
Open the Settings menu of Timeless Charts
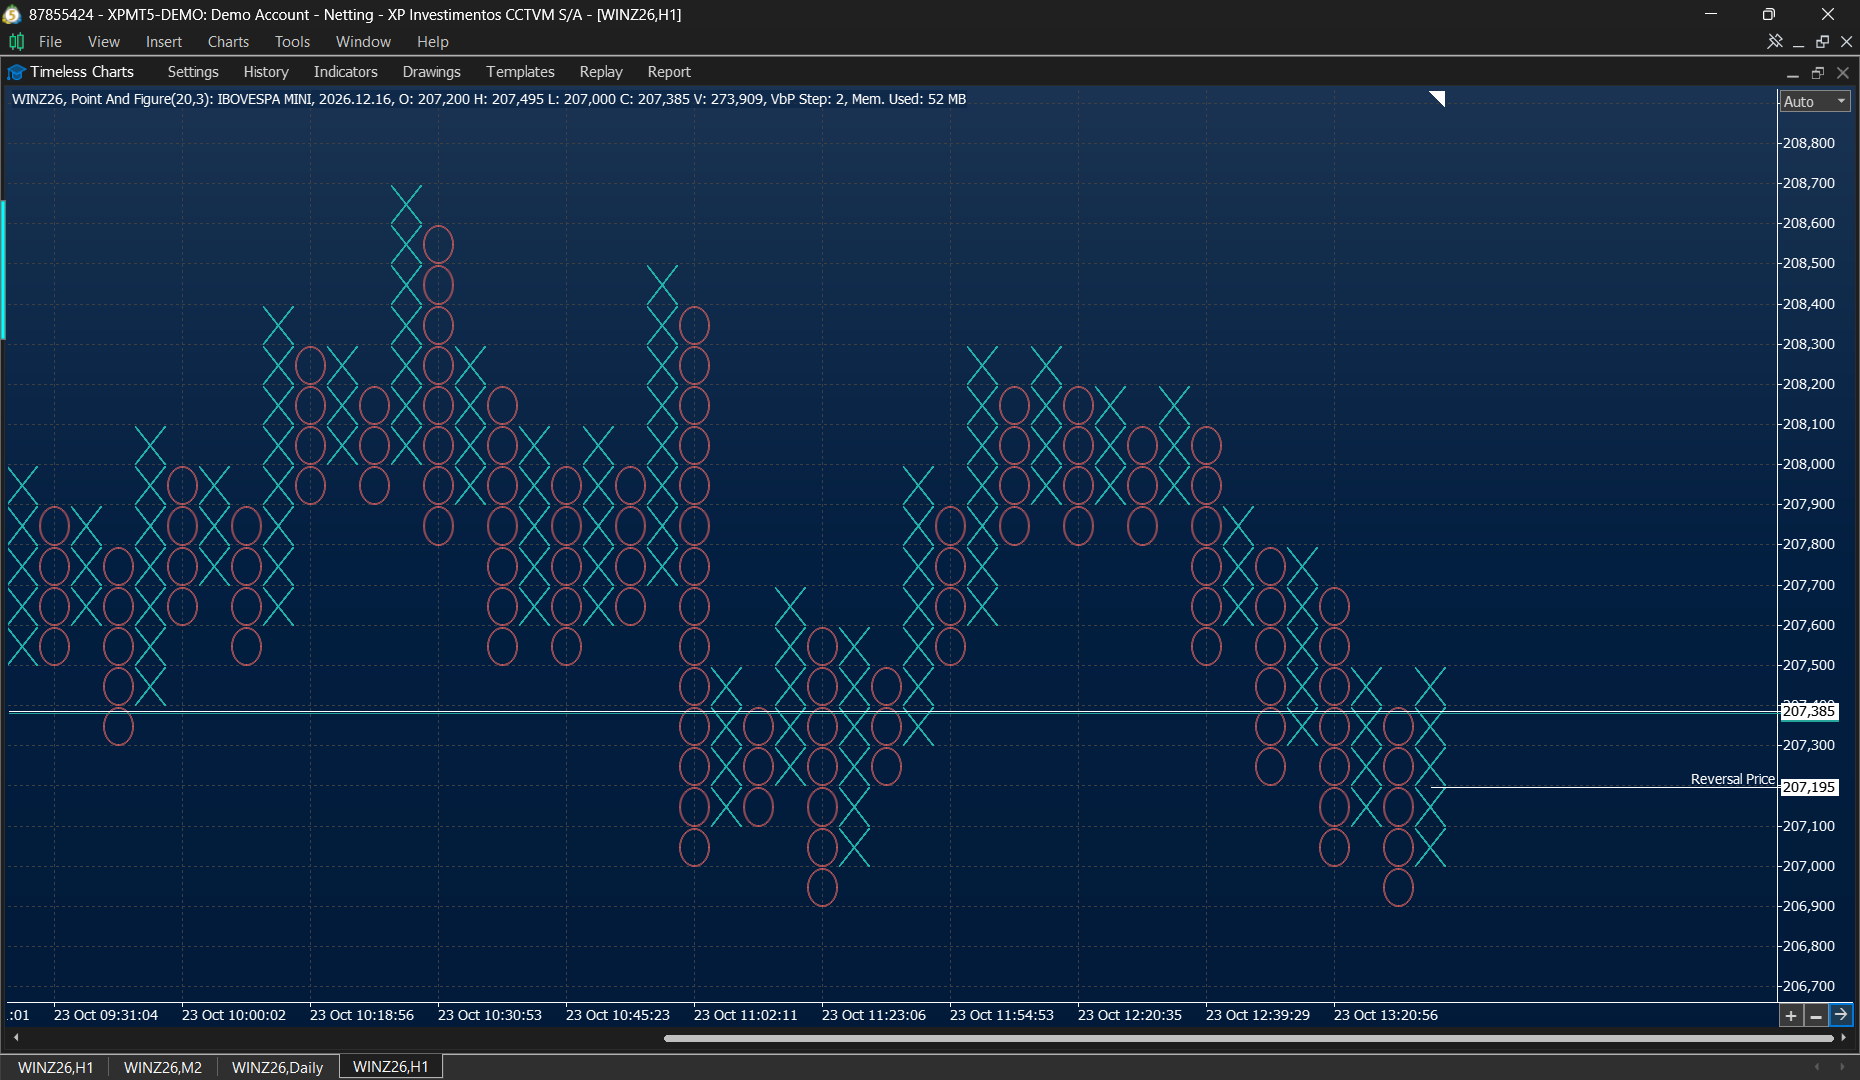tap(193, 72)
